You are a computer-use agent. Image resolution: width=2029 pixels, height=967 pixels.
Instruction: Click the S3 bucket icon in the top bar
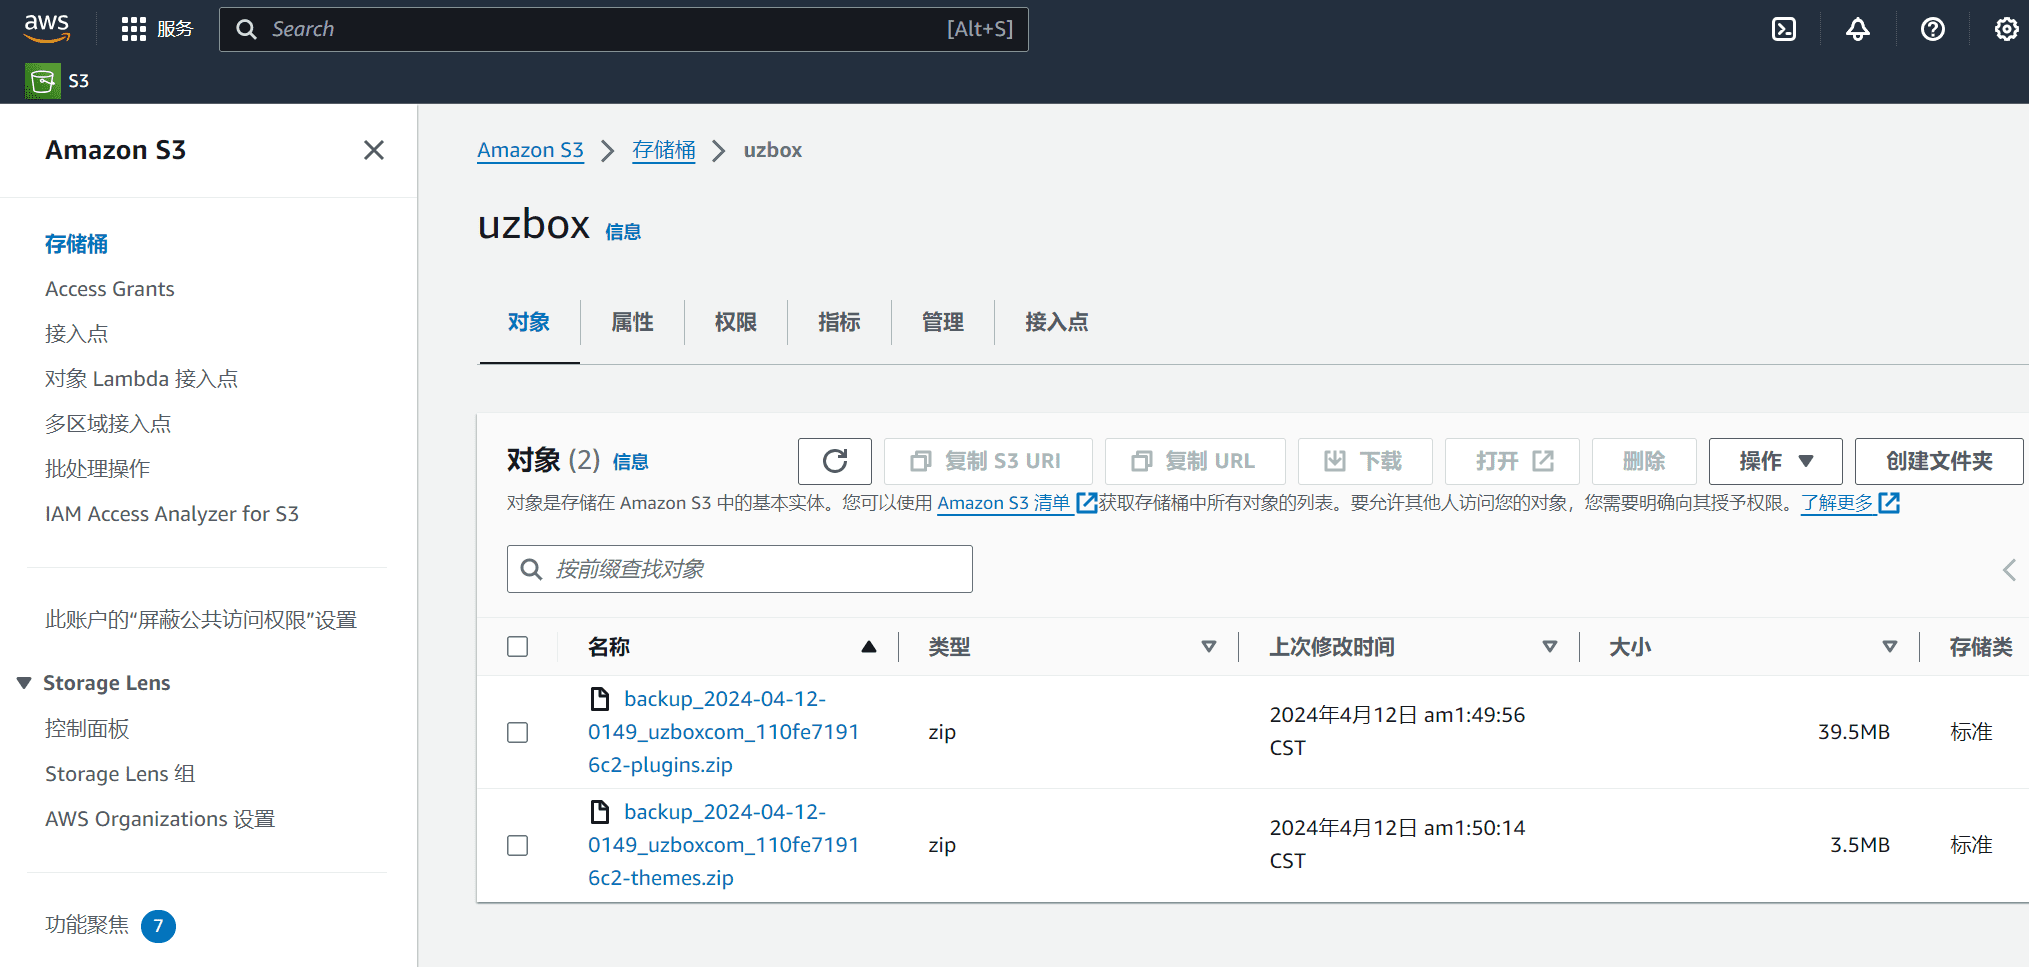click(42, 81)
